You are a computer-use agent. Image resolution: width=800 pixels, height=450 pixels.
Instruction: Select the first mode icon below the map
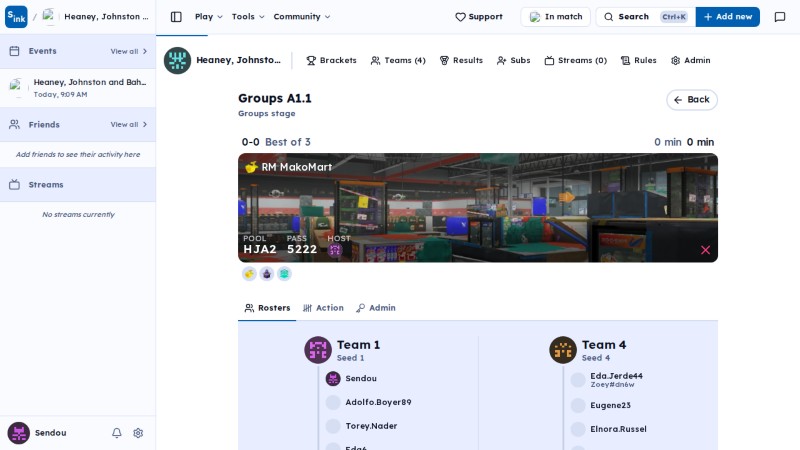pyautogui.click(x=249, y=274)
